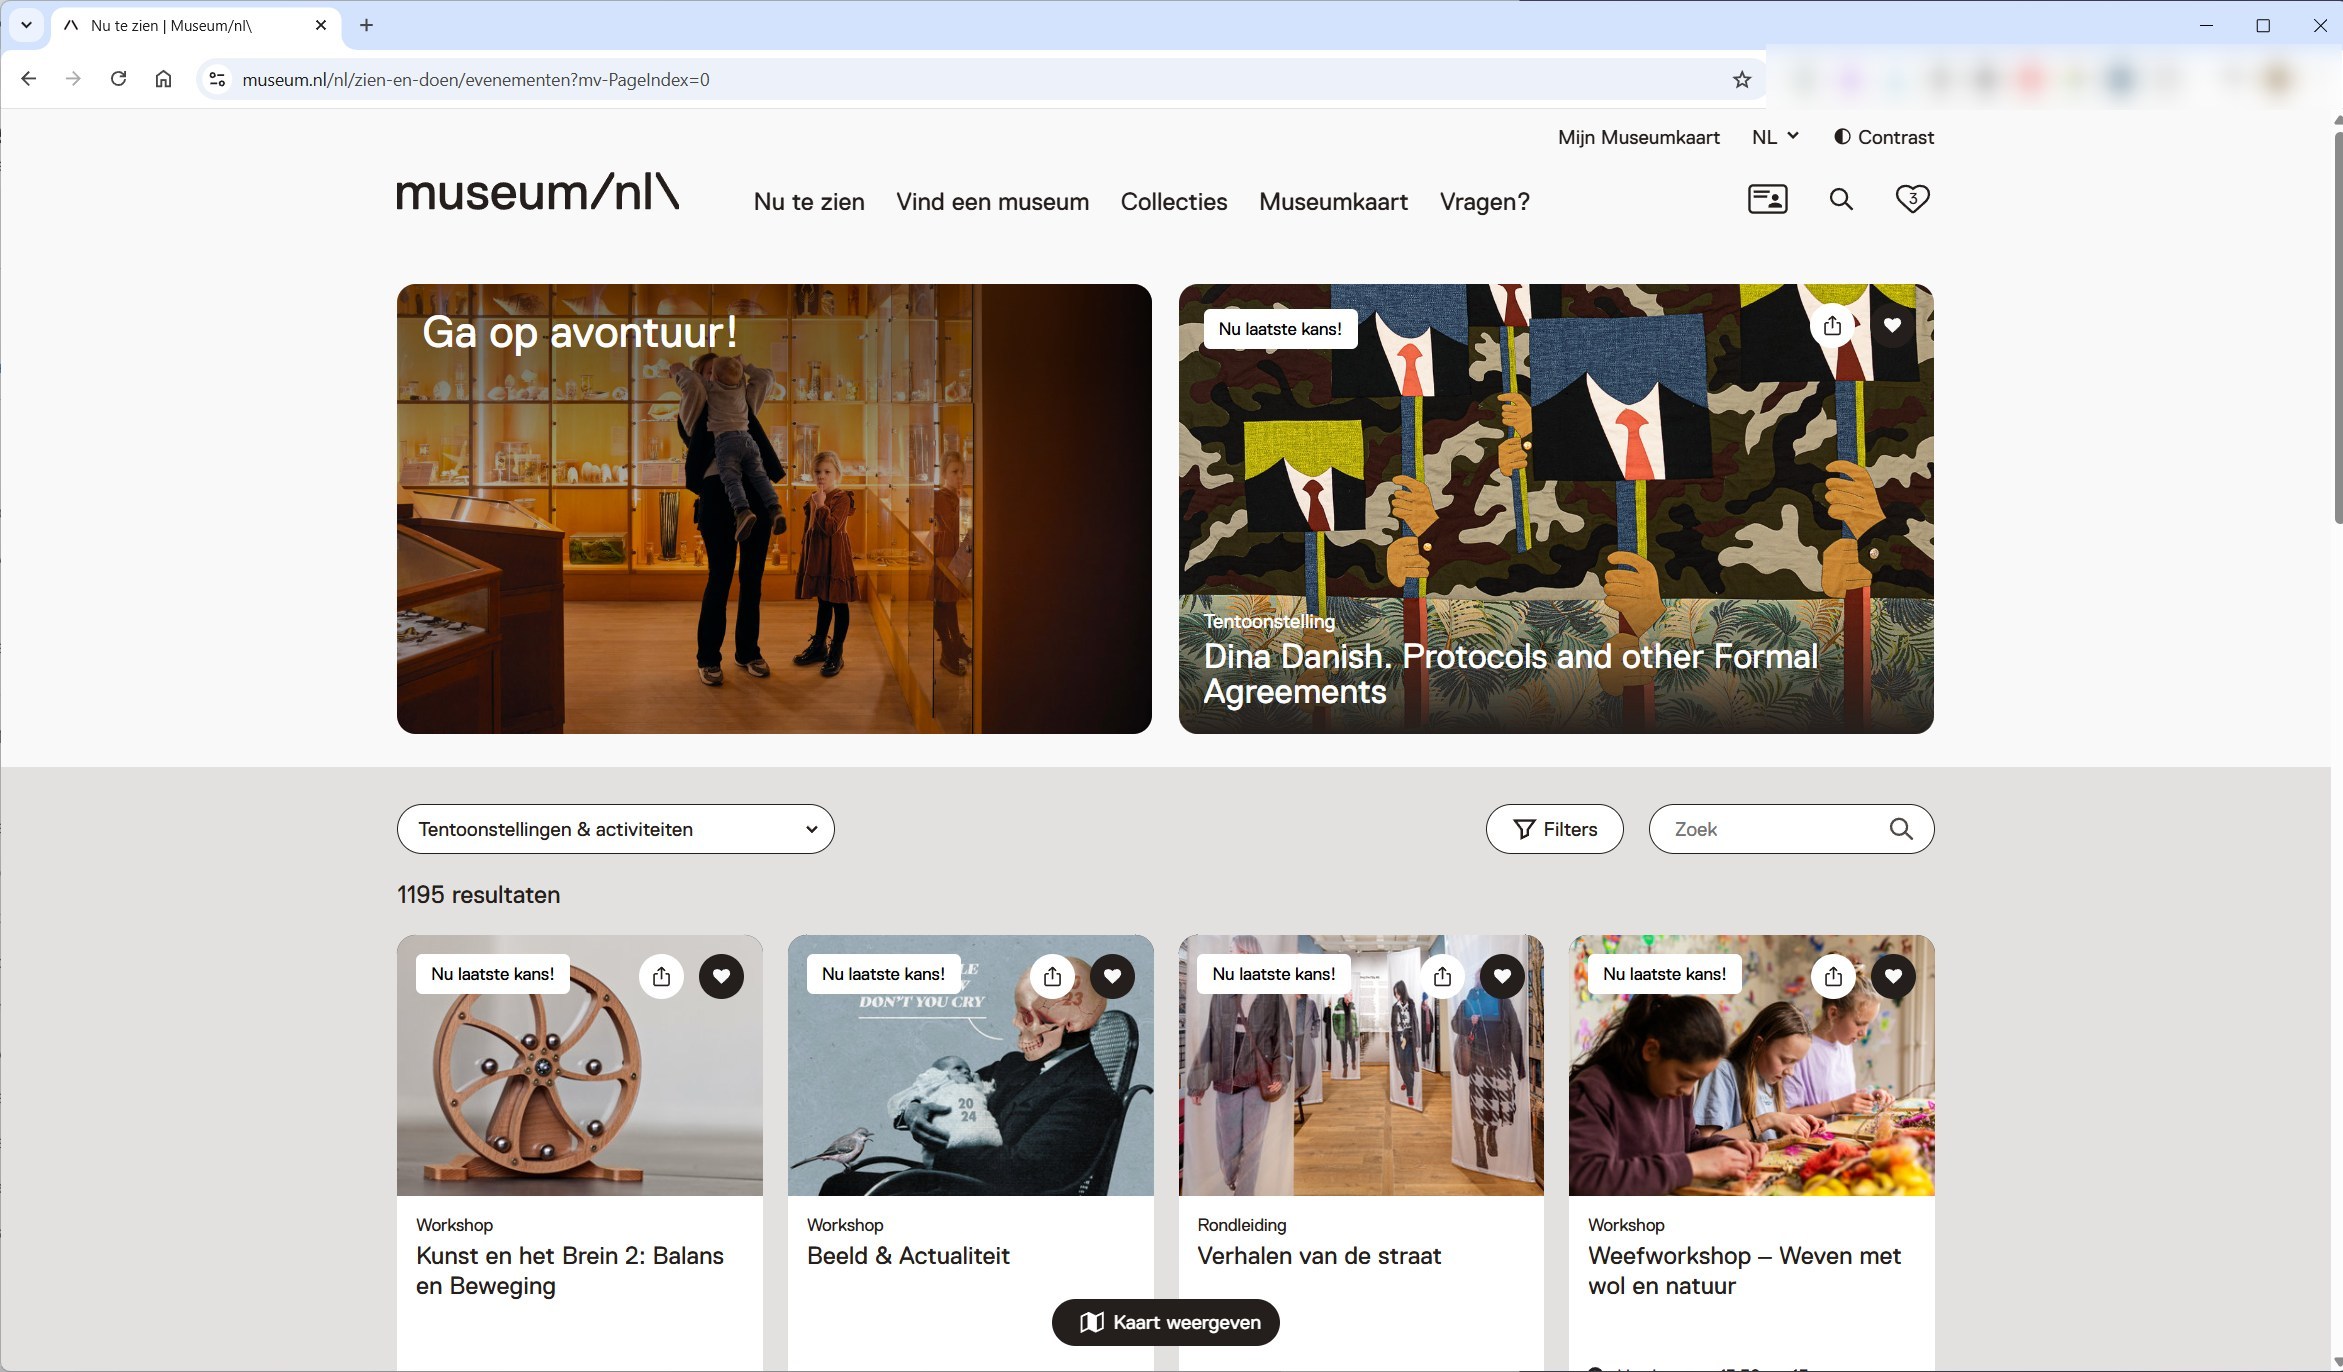Go forward with the browser forward arrow

73,79
